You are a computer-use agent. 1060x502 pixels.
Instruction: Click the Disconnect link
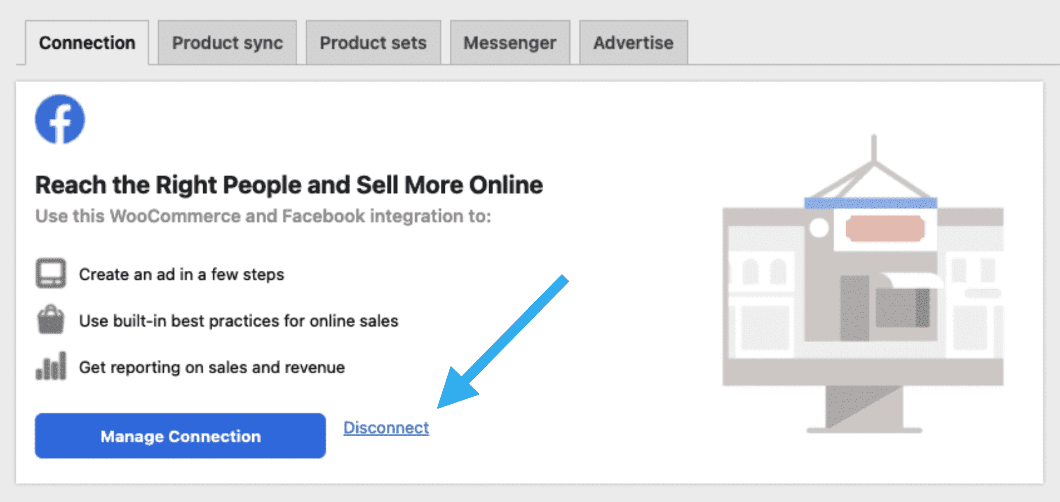[x=386, y=428]
